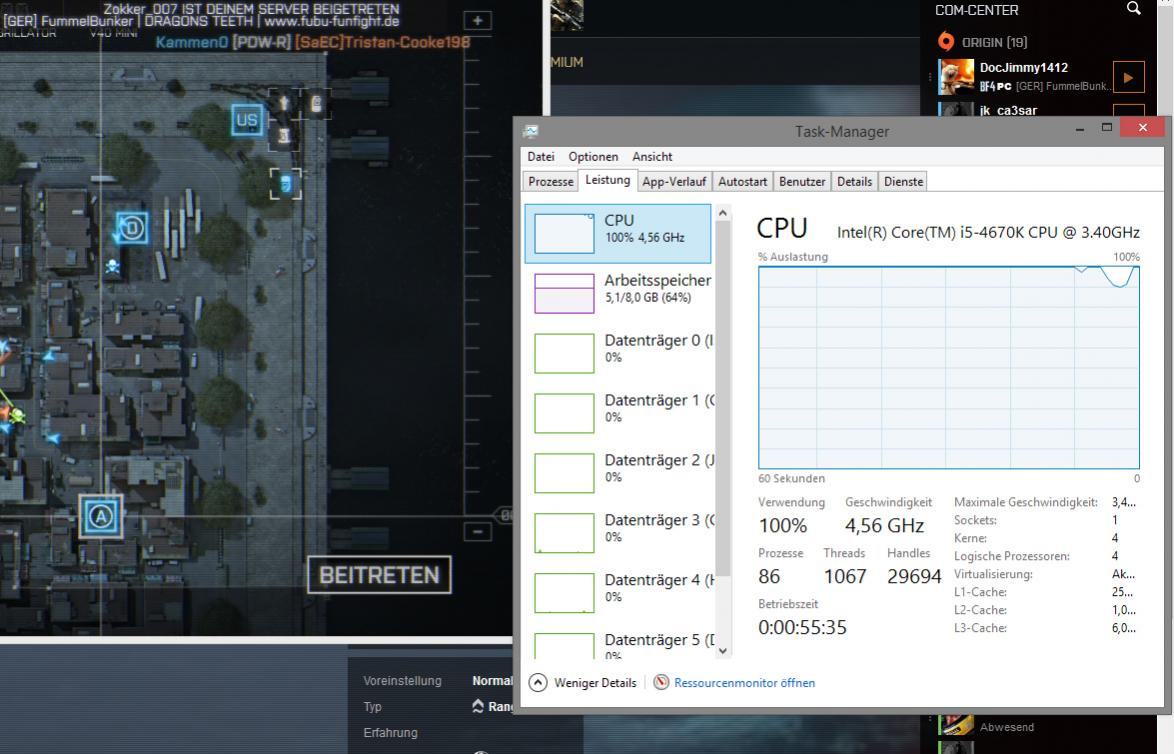Click the Origin logo in COM-CENTER
1174x754 pixels.
[x=946, y=42]
